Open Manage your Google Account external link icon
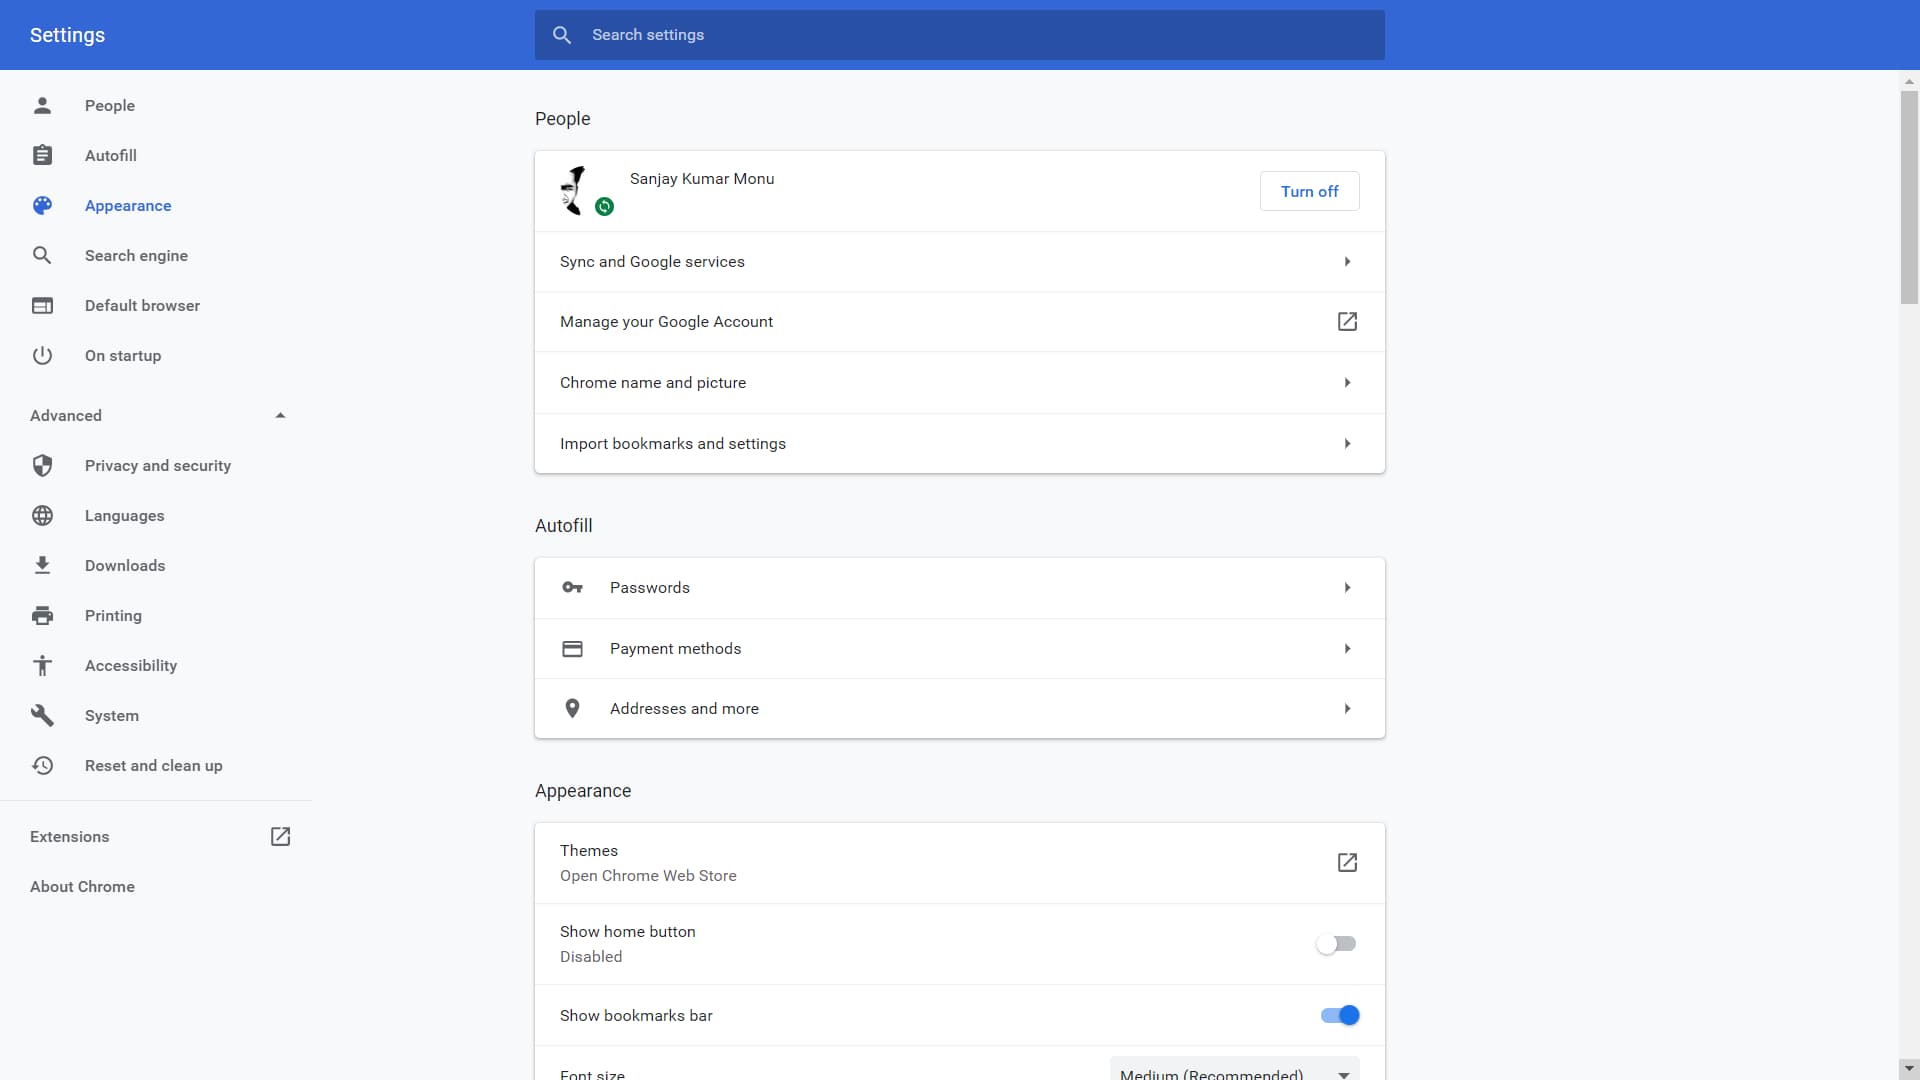The width and height of the screenshot is (1920, 1080). [1347, 321]
